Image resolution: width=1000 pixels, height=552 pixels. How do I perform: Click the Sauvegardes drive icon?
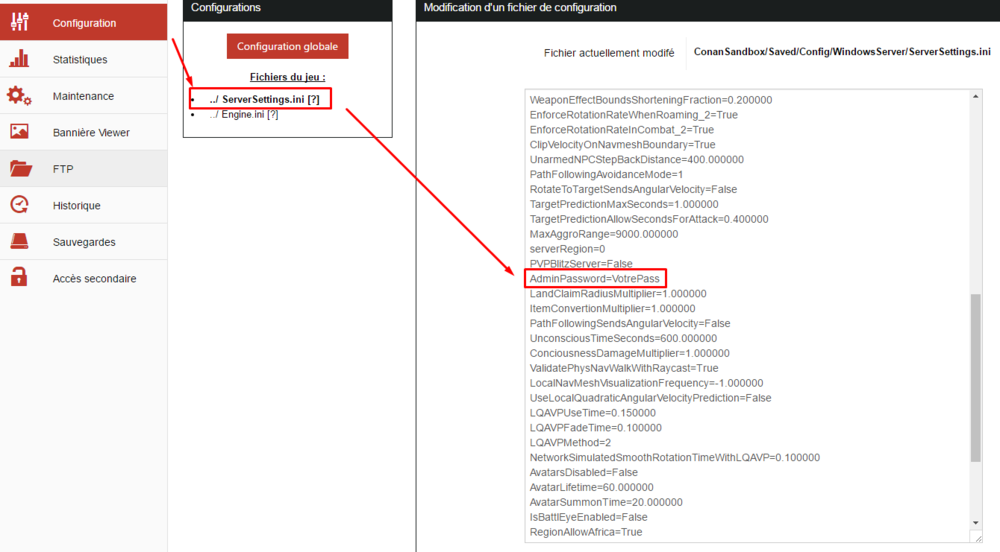pyautogui.click(x=20, y=242)
